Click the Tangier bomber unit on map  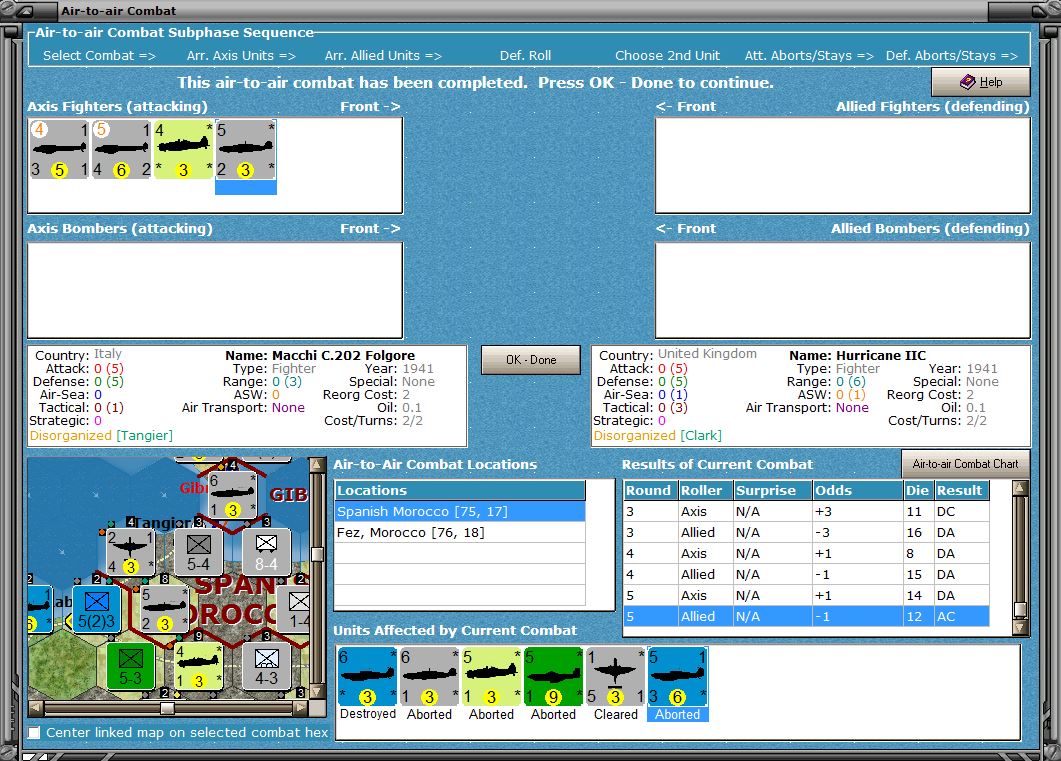pyautogui.click(x=131, y=552)
